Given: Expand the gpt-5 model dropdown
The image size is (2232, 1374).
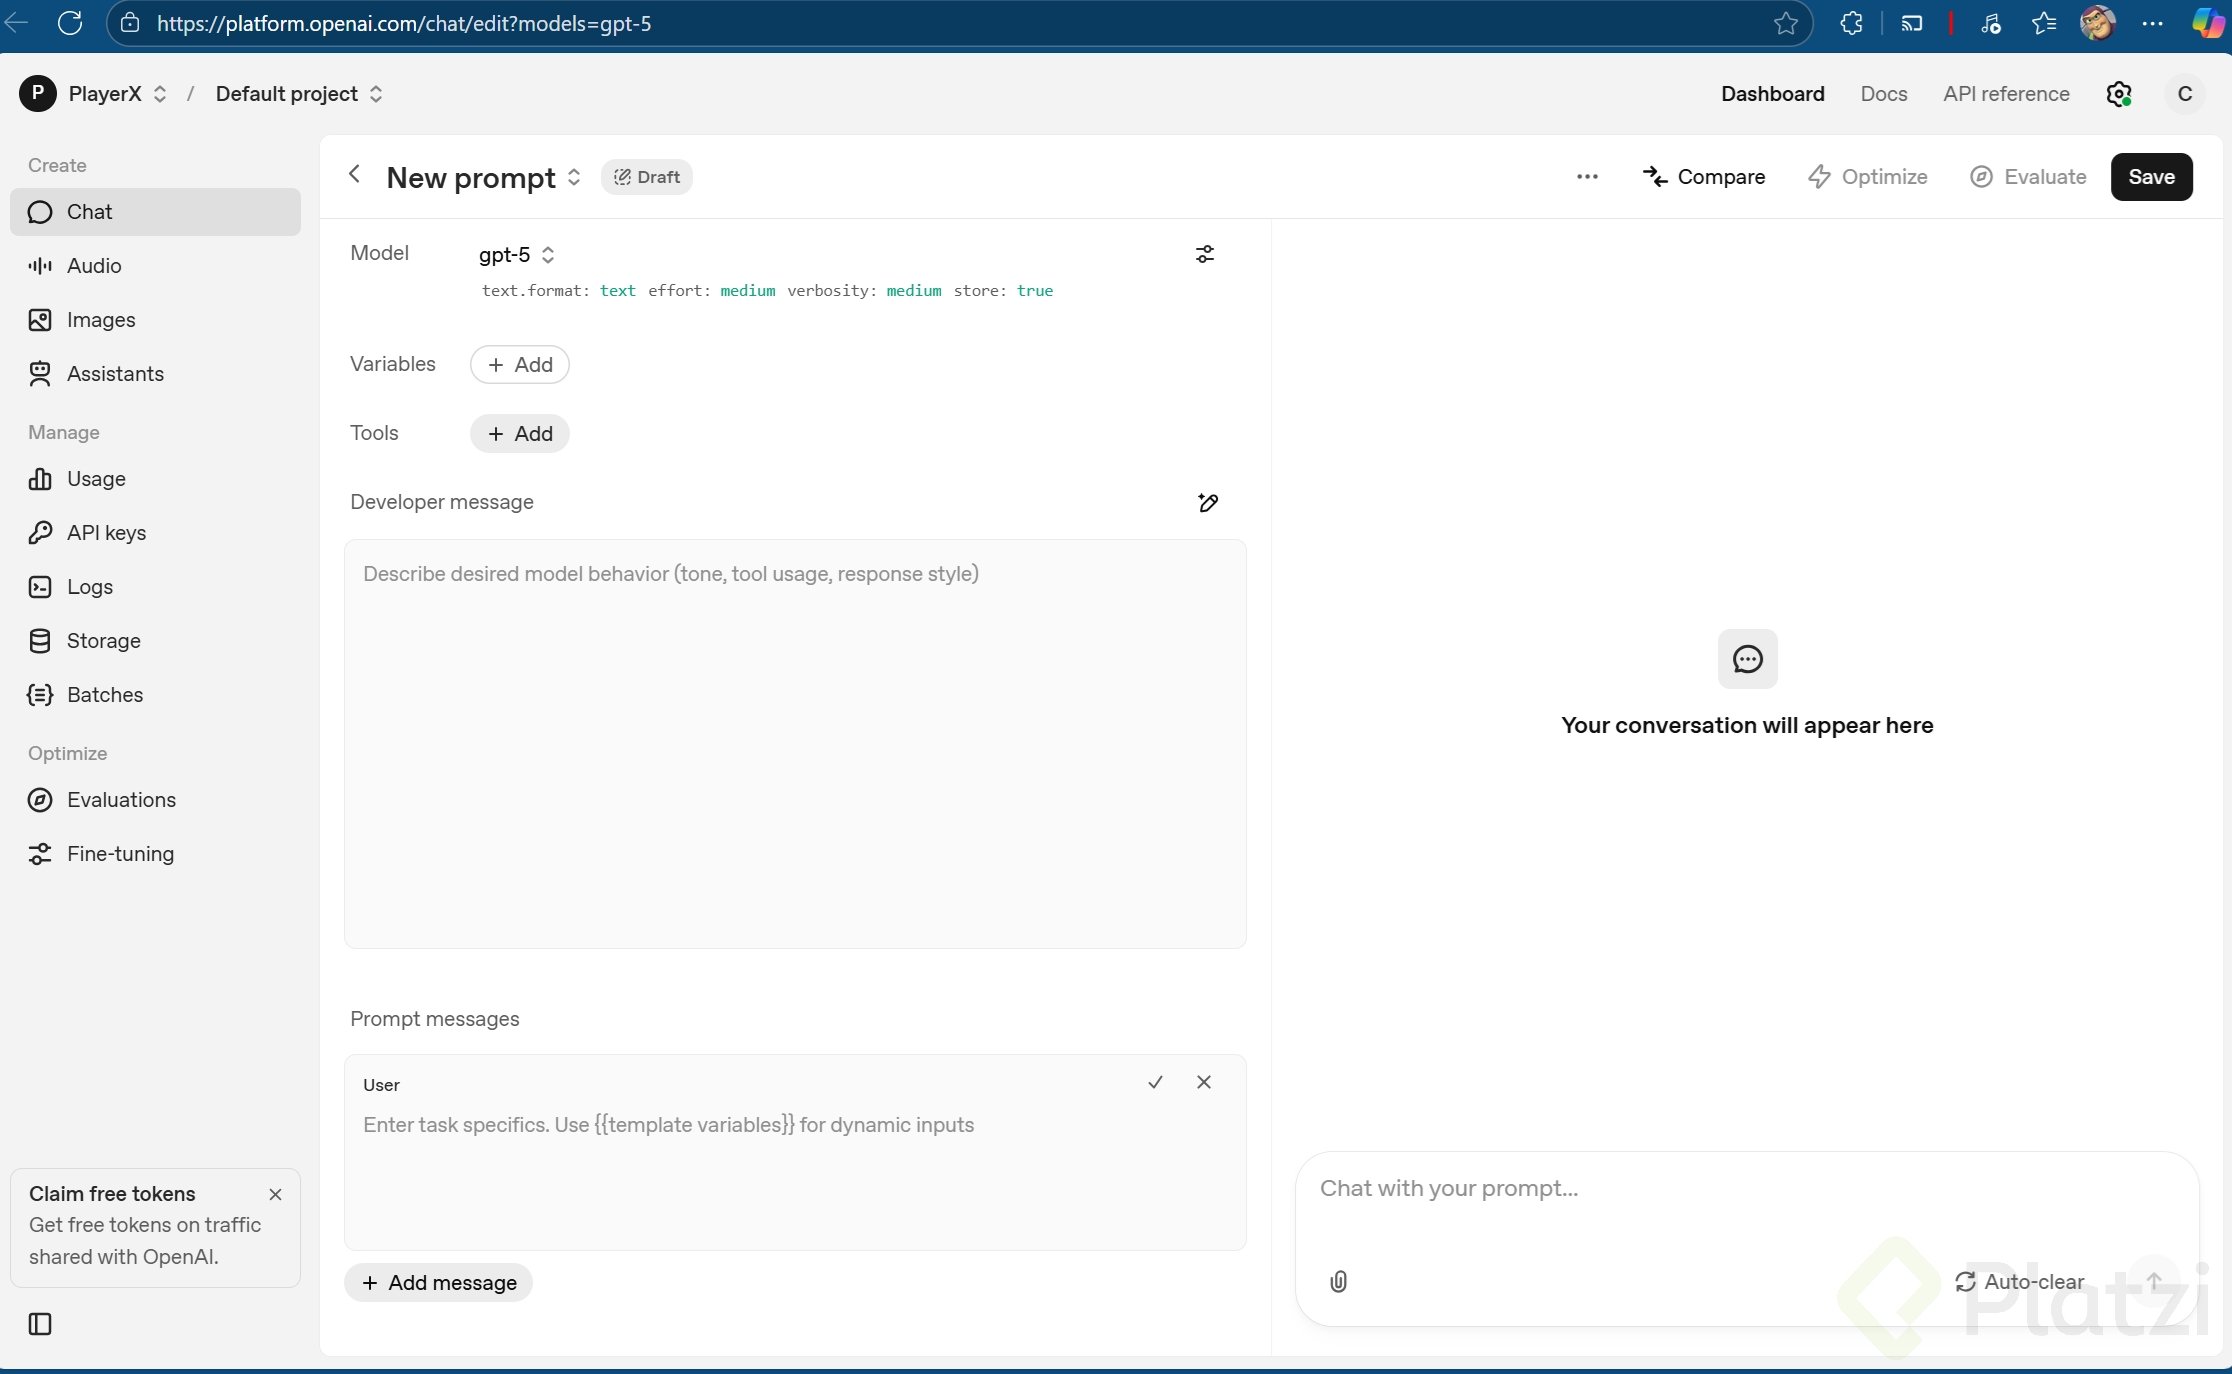Looking at the screenshot, I should (x=516, y=255).
